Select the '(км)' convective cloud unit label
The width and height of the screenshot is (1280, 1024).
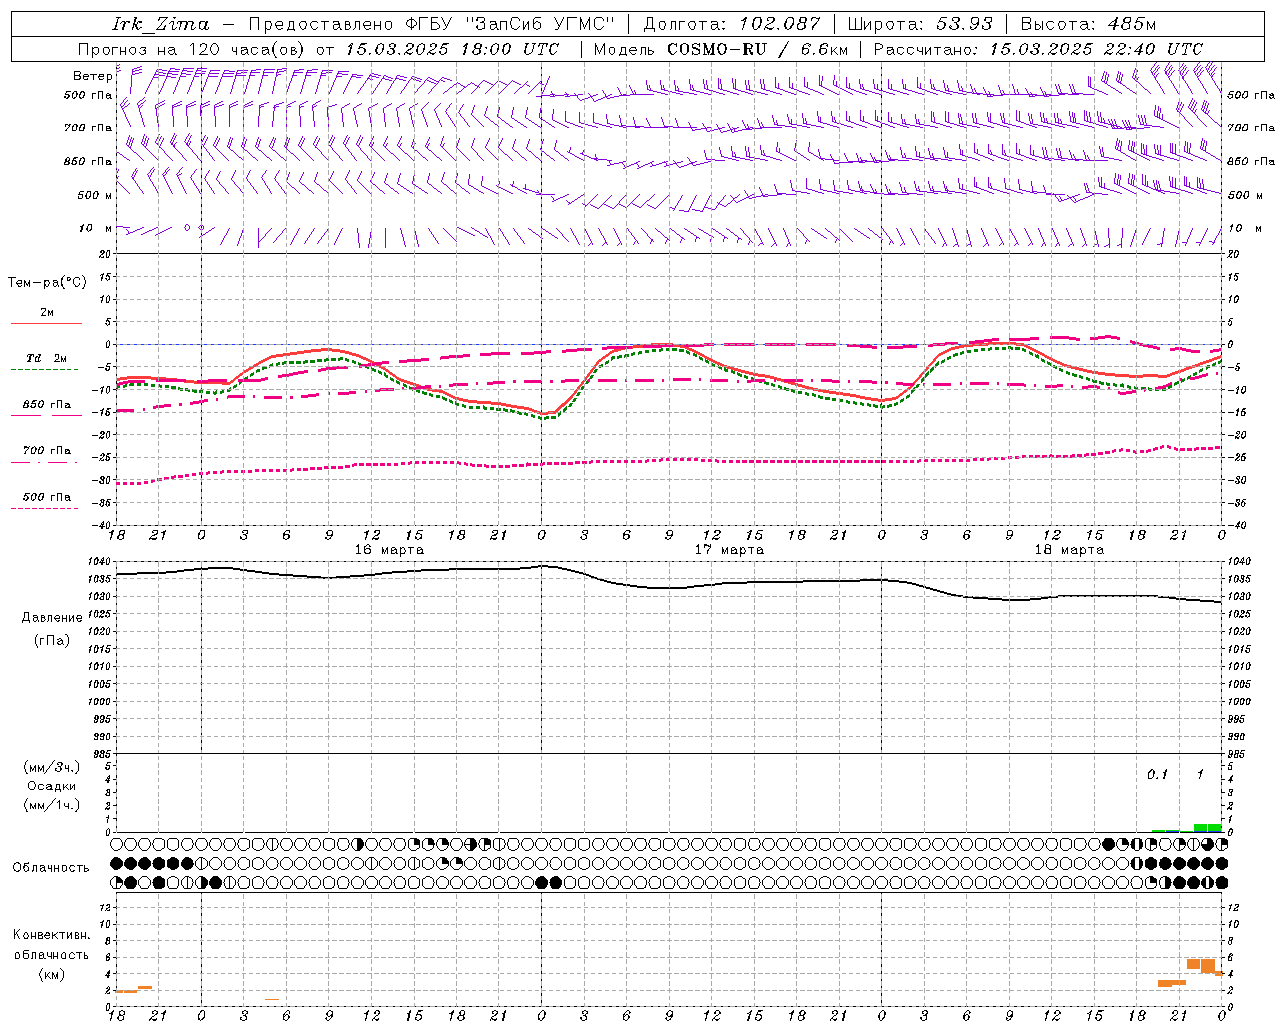coord(52,974)
